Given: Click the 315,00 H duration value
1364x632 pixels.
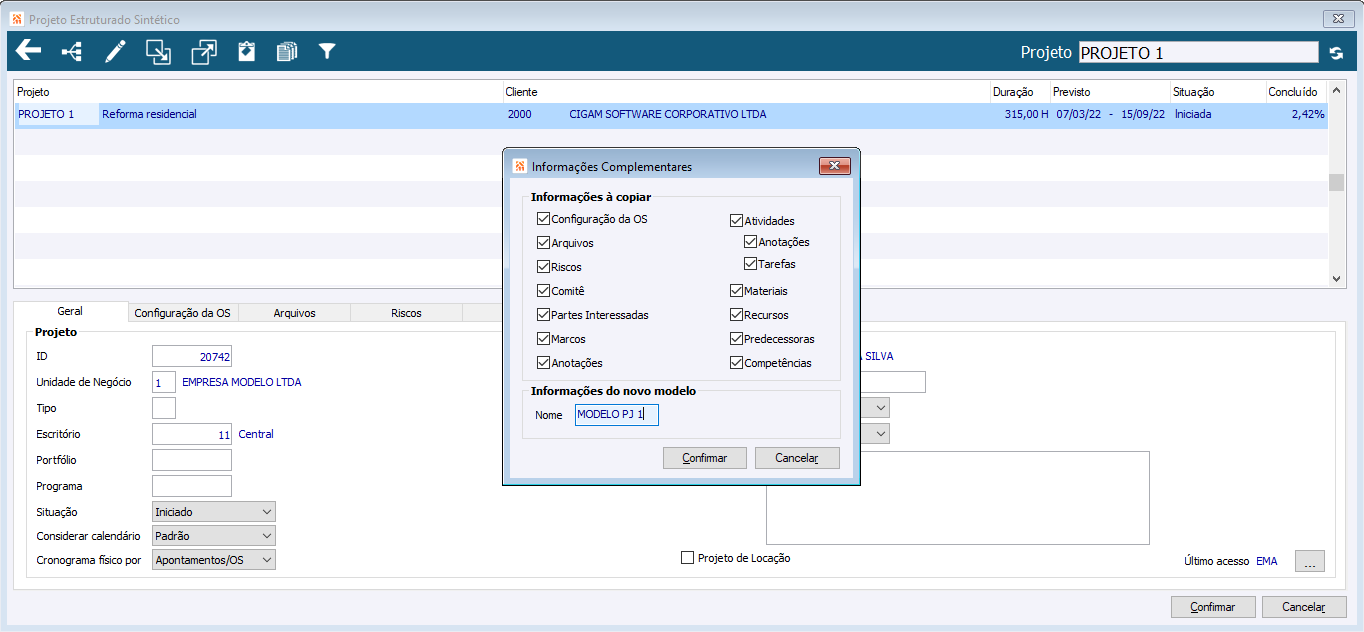Looking at the screenshot, I should click(x=1026, y=114).
